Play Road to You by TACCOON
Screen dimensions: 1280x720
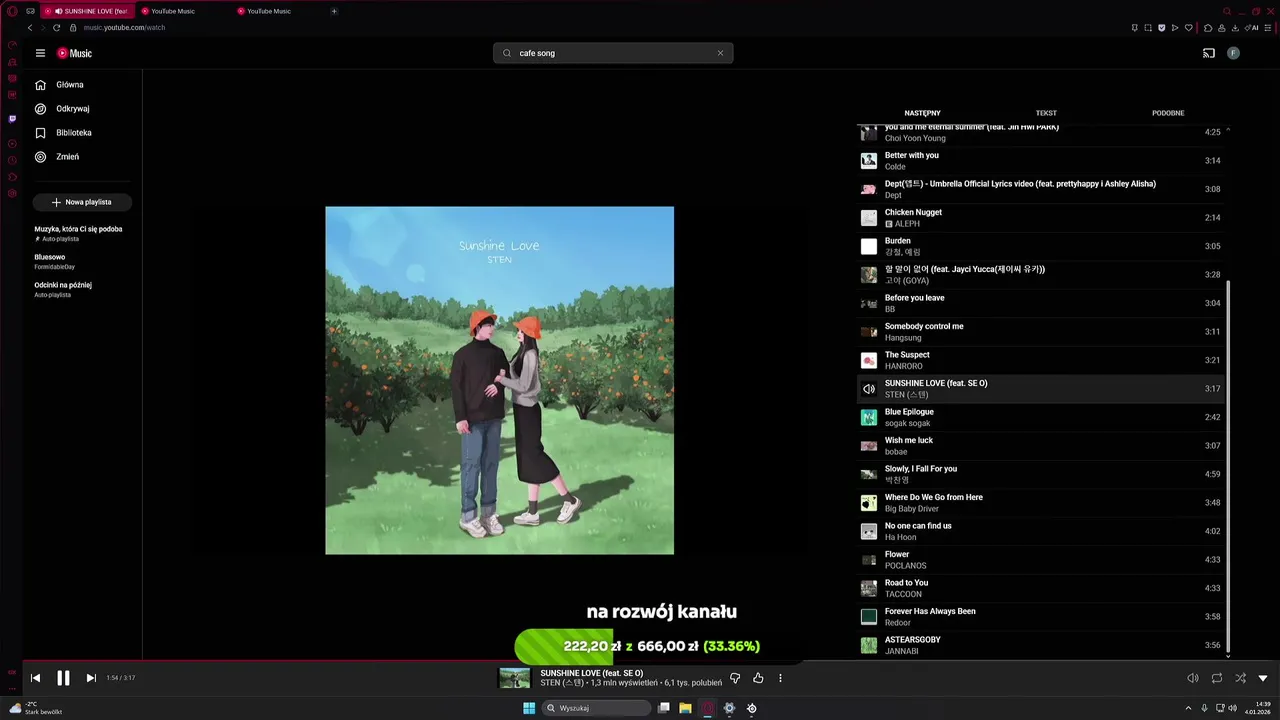(1040, 588)
